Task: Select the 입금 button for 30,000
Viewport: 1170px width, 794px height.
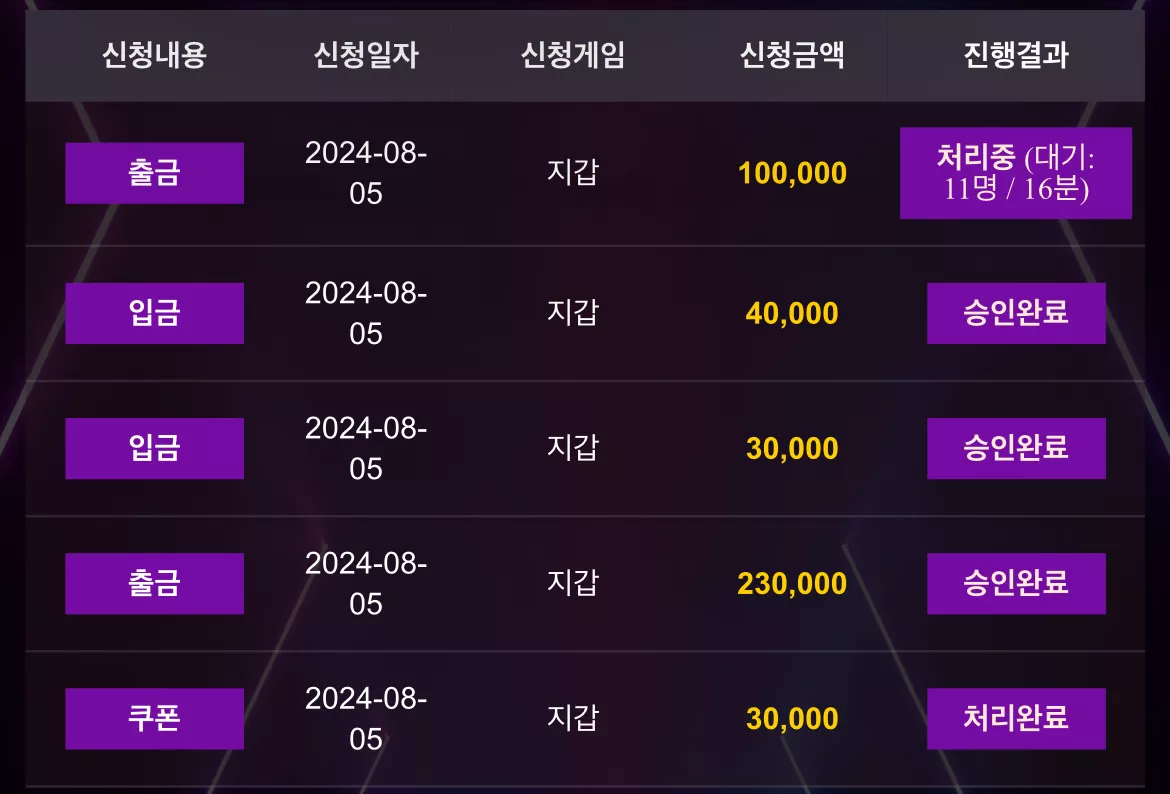Action: [154, 448]
